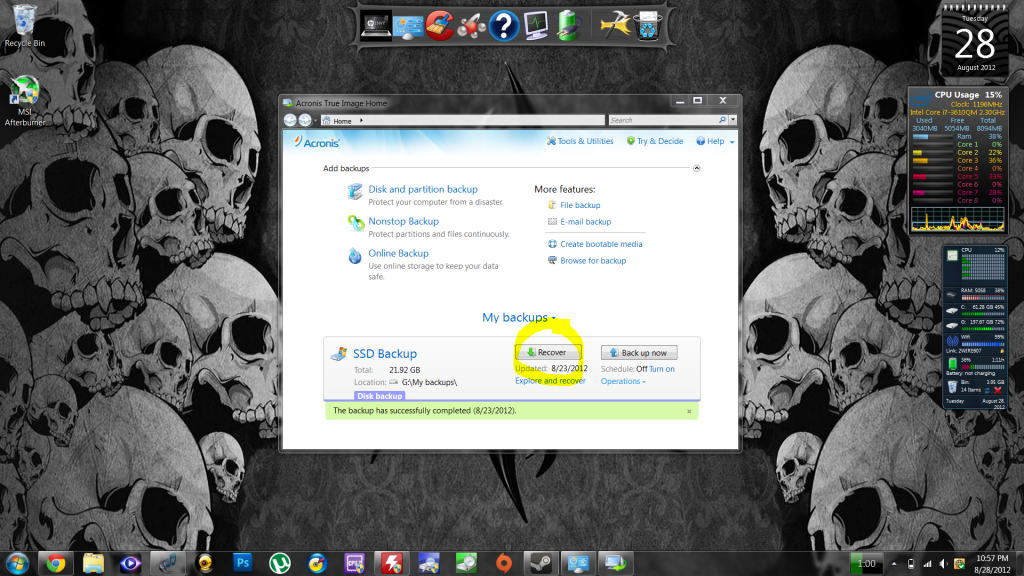Click Disk and partition backup link
The width and height of the screenshot is (1024, 576).
pyautogui.click(x=423, y=189)
